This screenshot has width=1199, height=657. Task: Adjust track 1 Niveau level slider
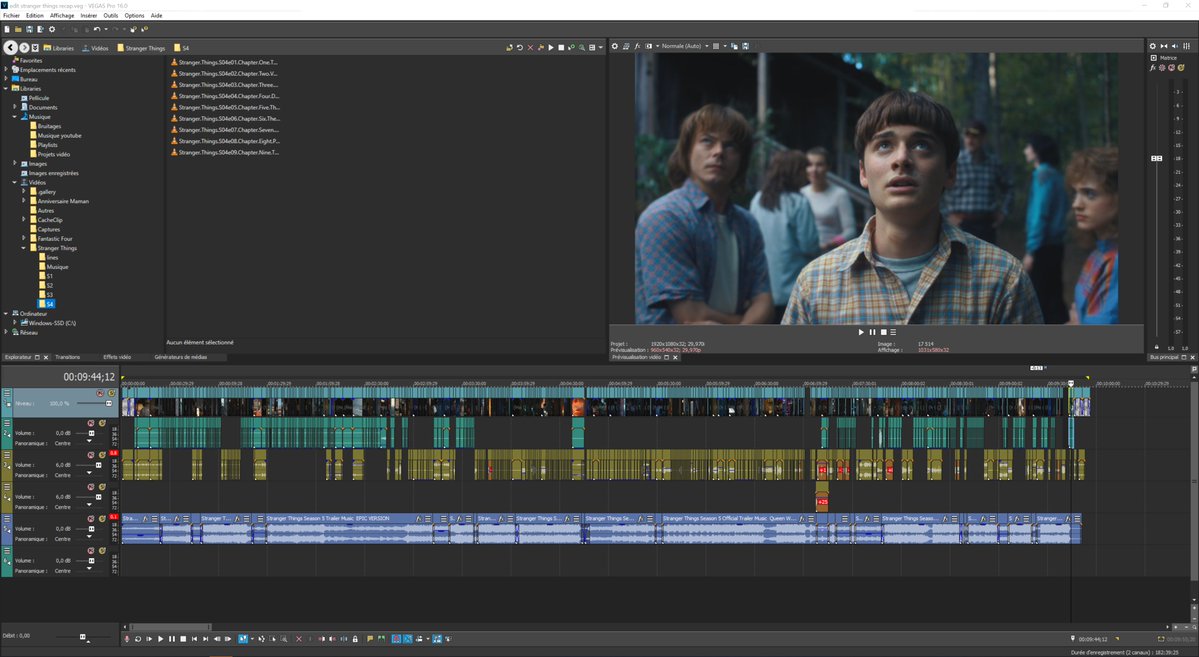point(109,403)
